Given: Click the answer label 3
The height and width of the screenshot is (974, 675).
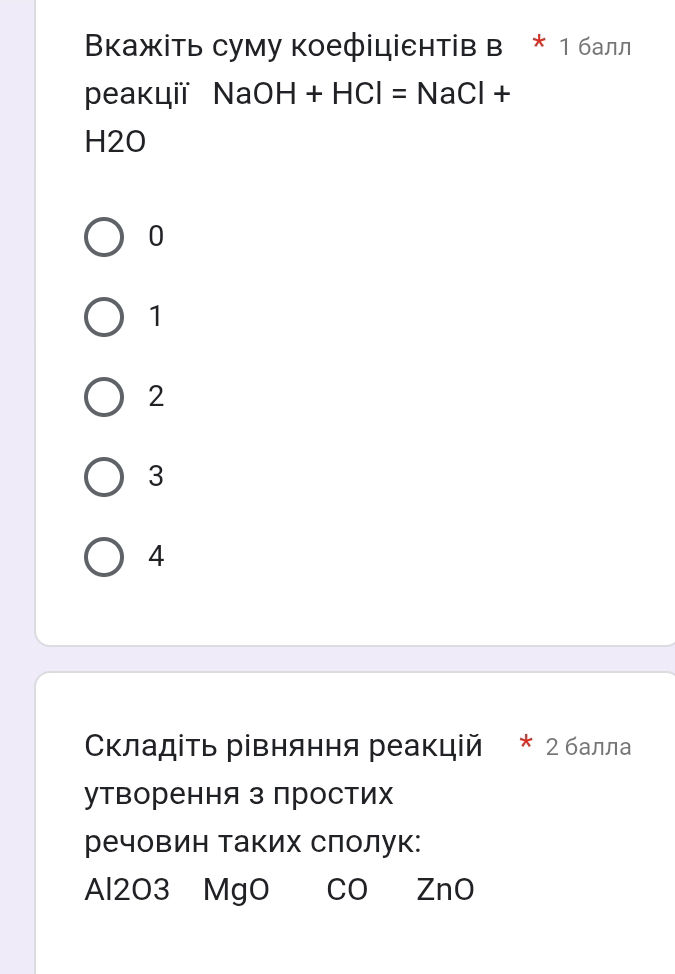Looking at the screenshot, I should pos(156,477).
